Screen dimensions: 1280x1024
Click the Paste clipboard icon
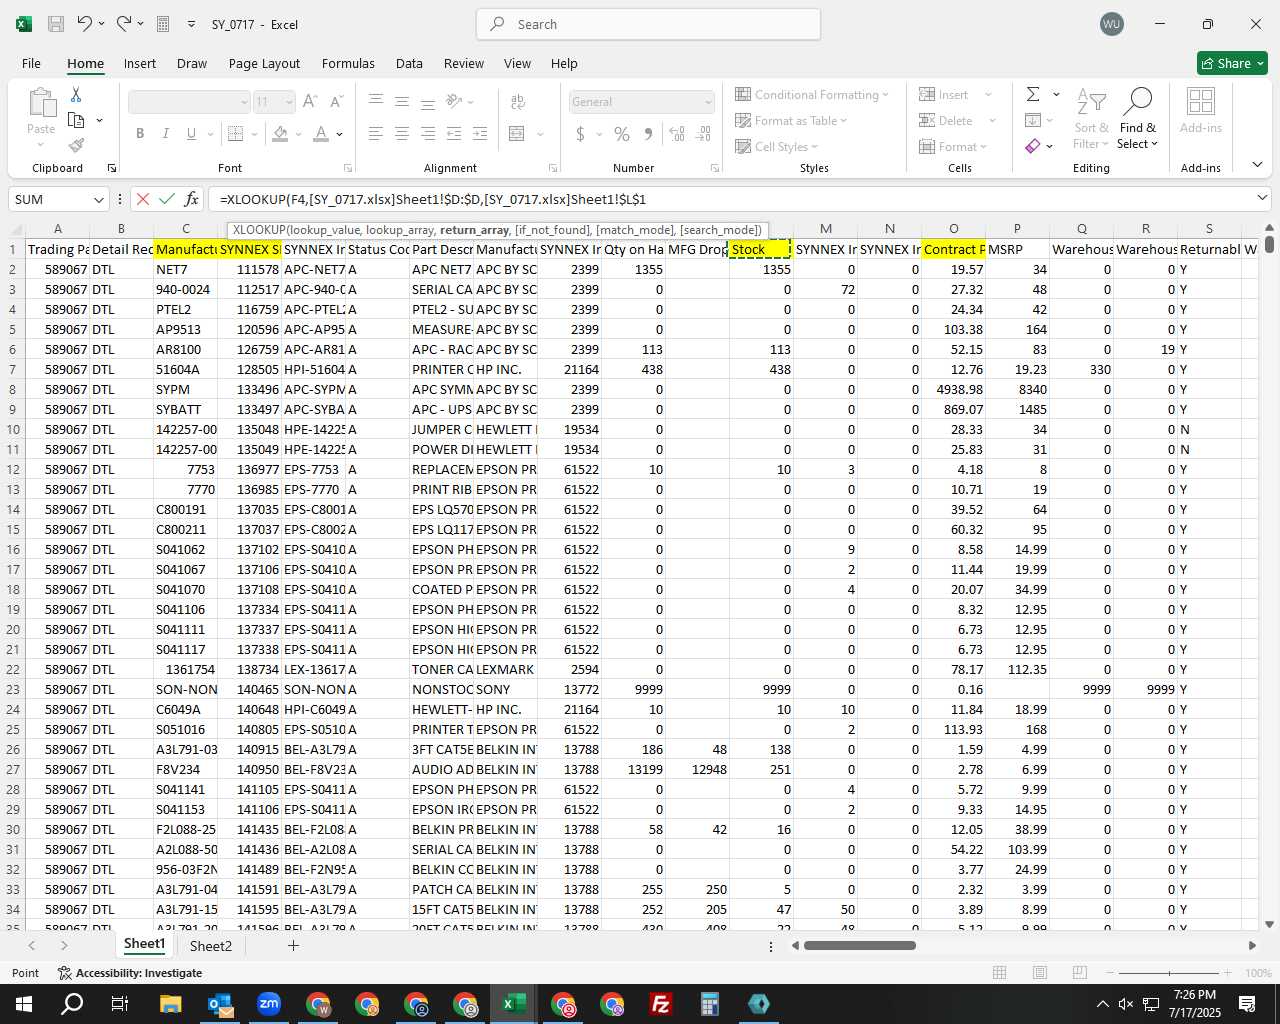pyautogui.click(x=41, y=102)
